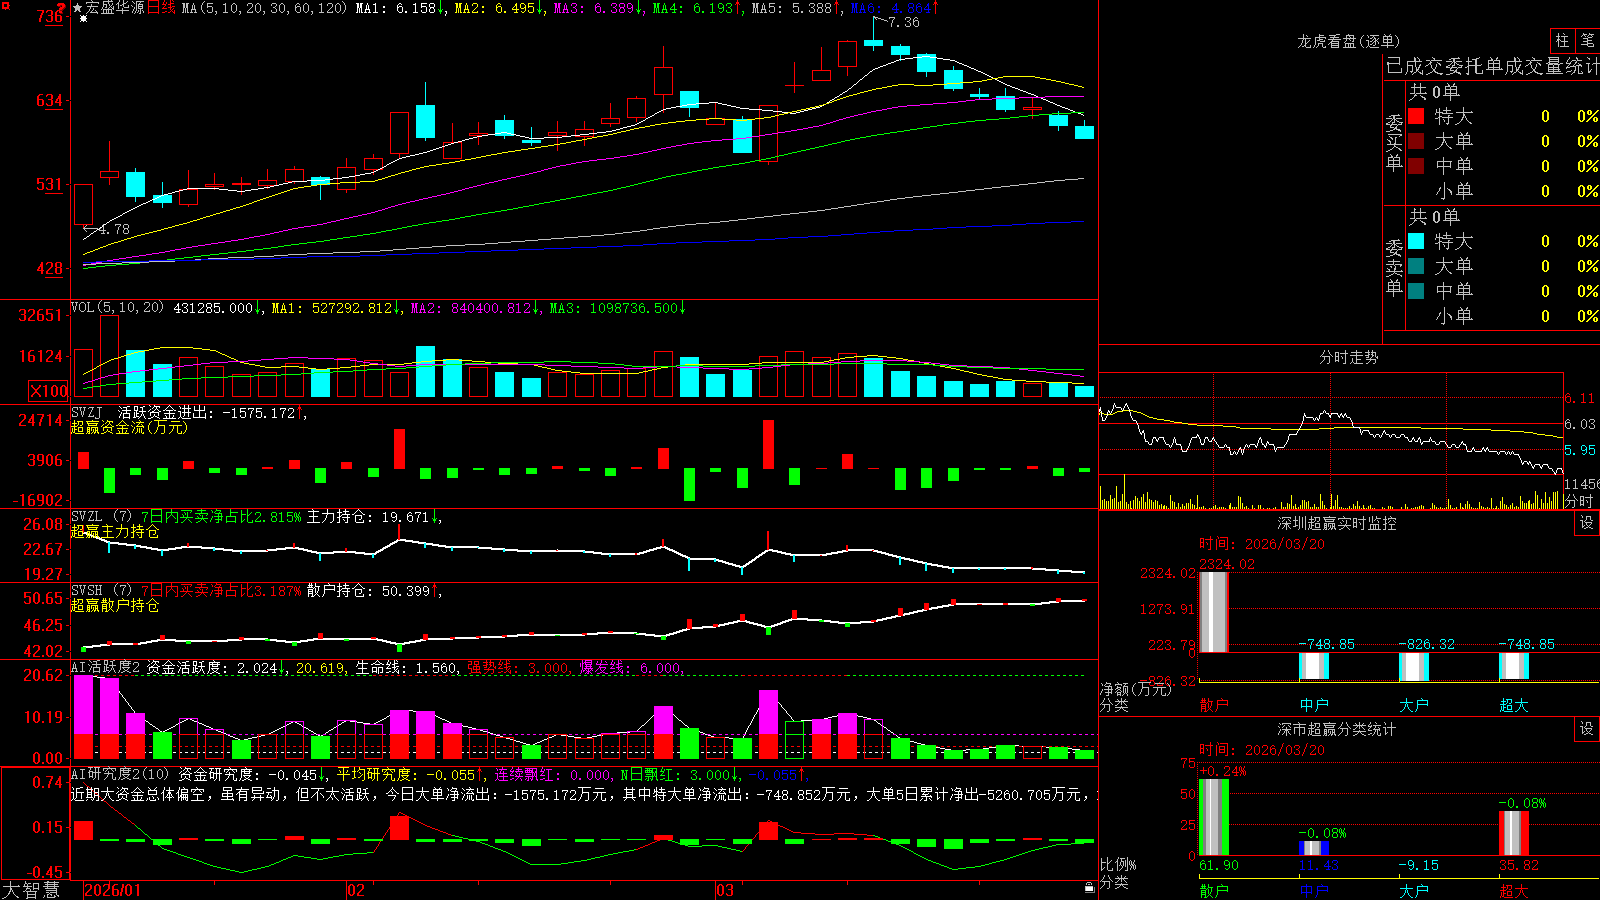The width and height of the screenshot is (1600, 900).
Task: Click the 龙虎看盘(逐单) title
Action: pyautogui.click(x=1348, y=41)
